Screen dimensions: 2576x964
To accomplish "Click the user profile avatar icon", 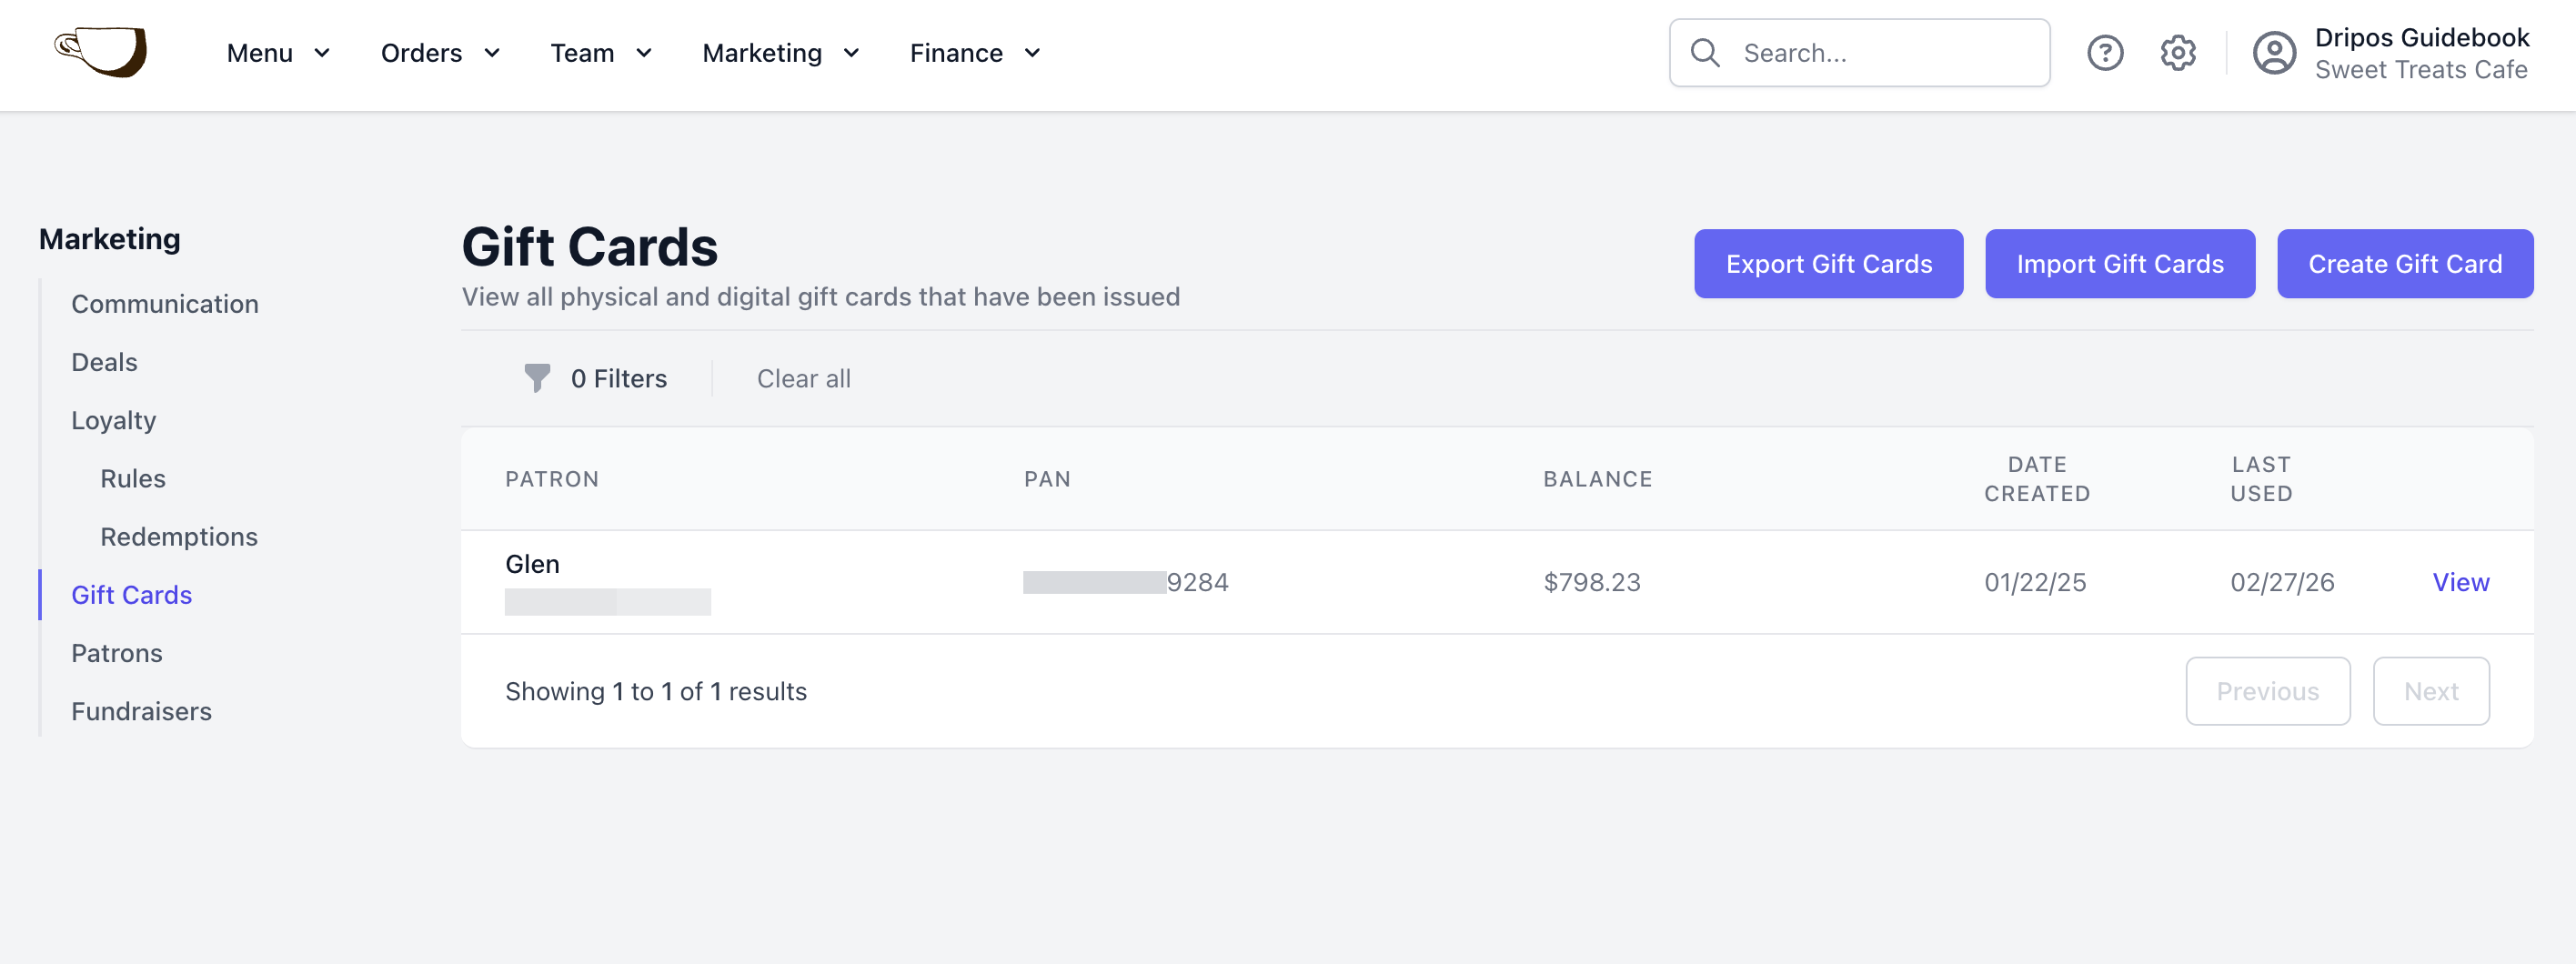I will (x=2274, y=53).
